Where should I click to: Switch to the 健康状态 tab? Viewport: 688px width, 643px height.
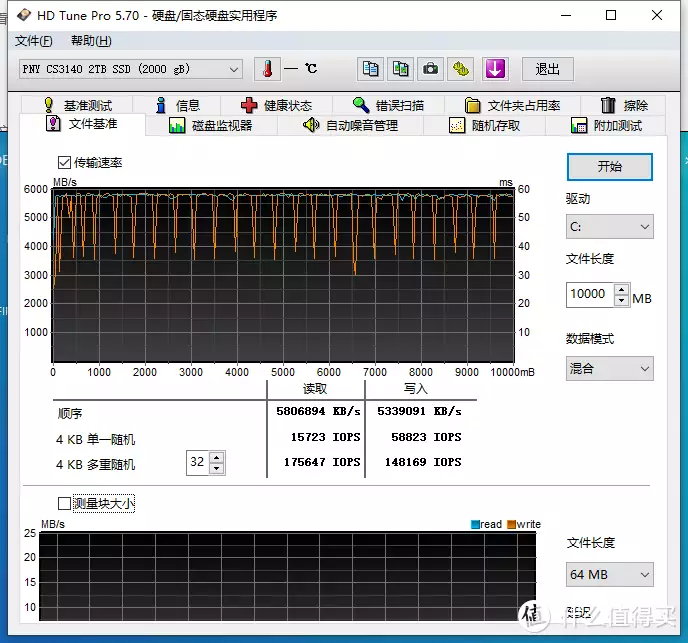point(276,105)
